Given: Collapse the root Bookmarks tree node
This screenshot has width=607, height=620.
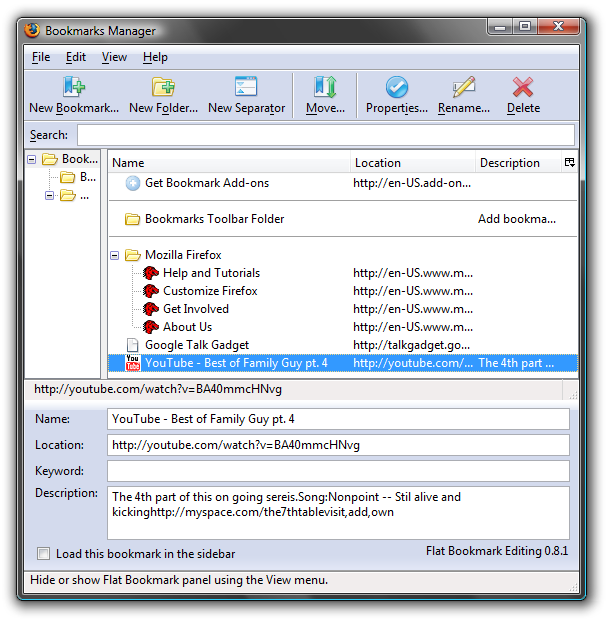Looking at the screenshot, I should [x=32, y=159].
